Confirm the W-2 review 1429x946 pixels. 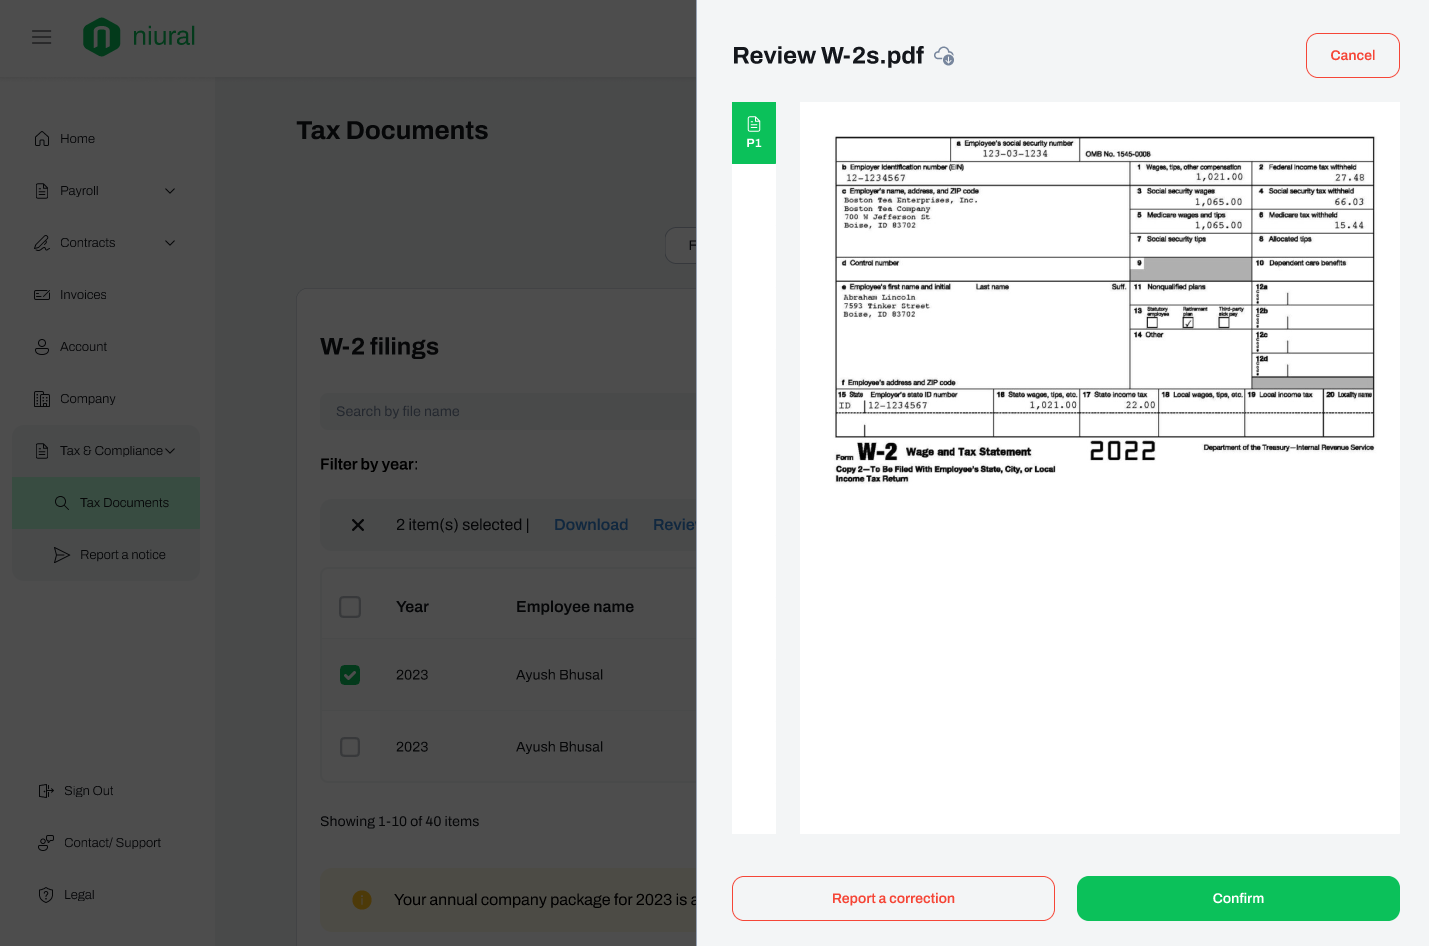(1238, 899)
